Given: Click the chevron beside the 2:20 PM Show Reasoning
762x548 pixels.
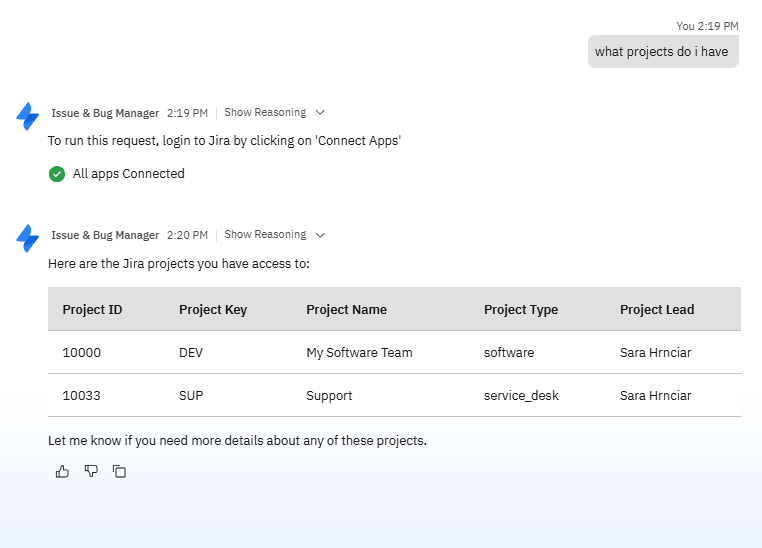Looking at the screenshot, I should 320,235.
